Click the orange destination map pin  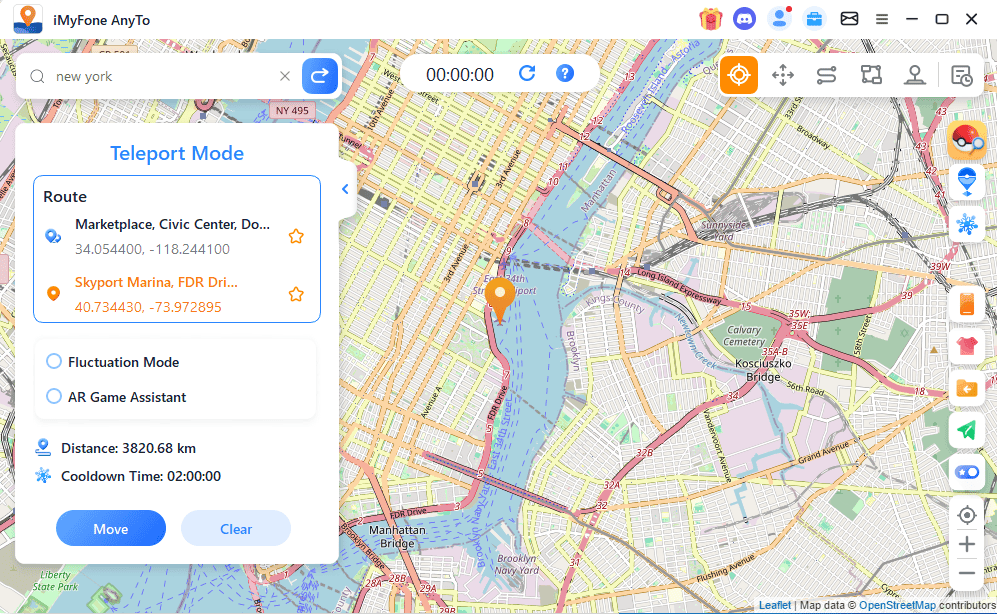(500, 300)
